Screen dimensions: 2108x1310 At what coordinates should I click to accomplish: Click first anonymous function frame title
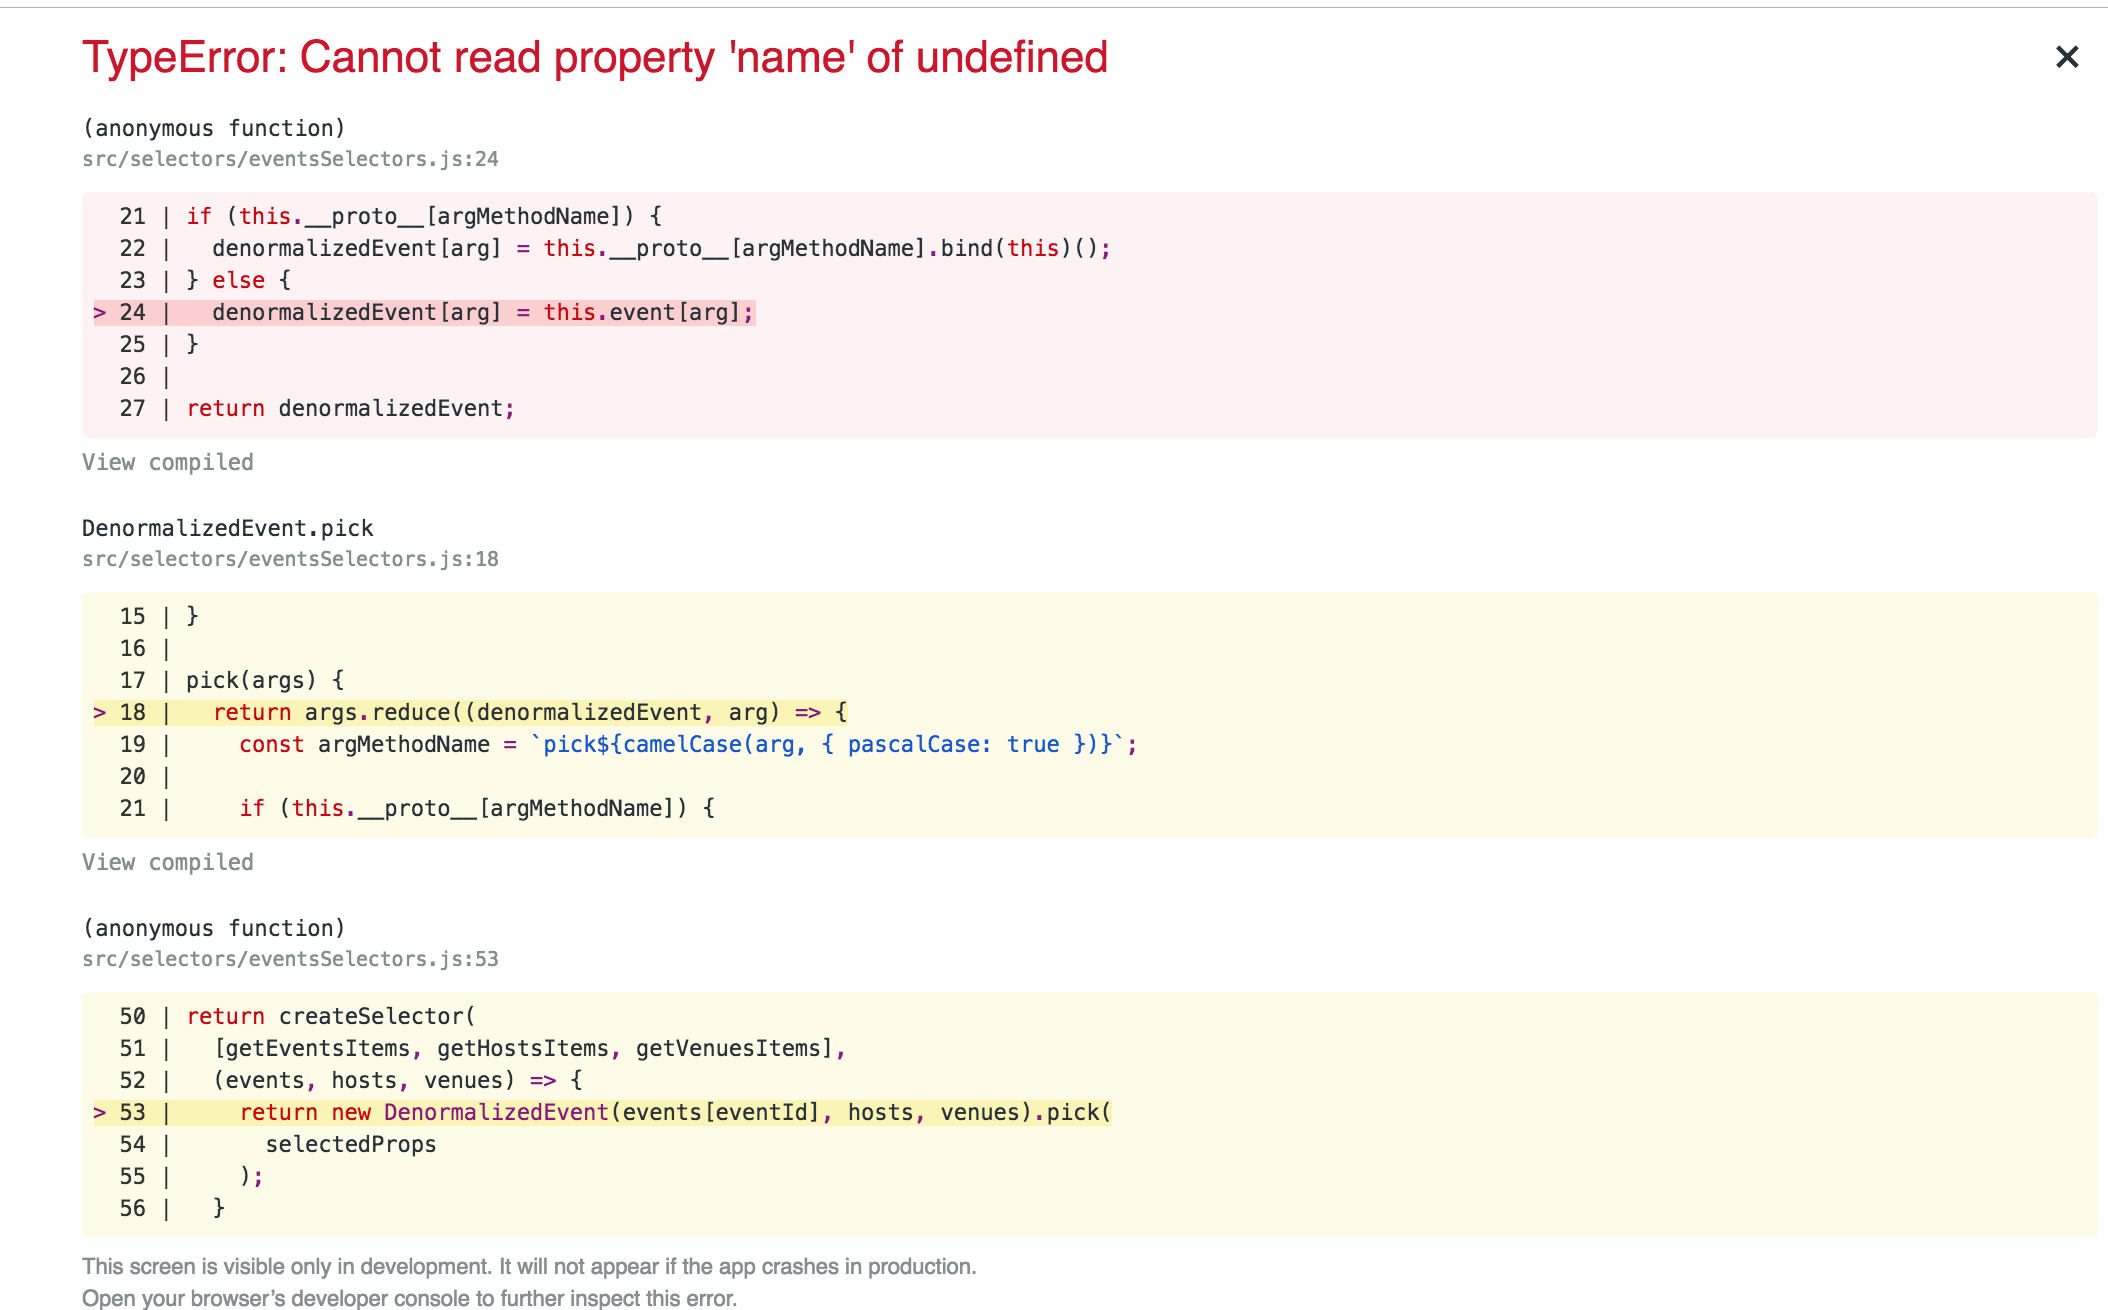click(x=213, y=128)
